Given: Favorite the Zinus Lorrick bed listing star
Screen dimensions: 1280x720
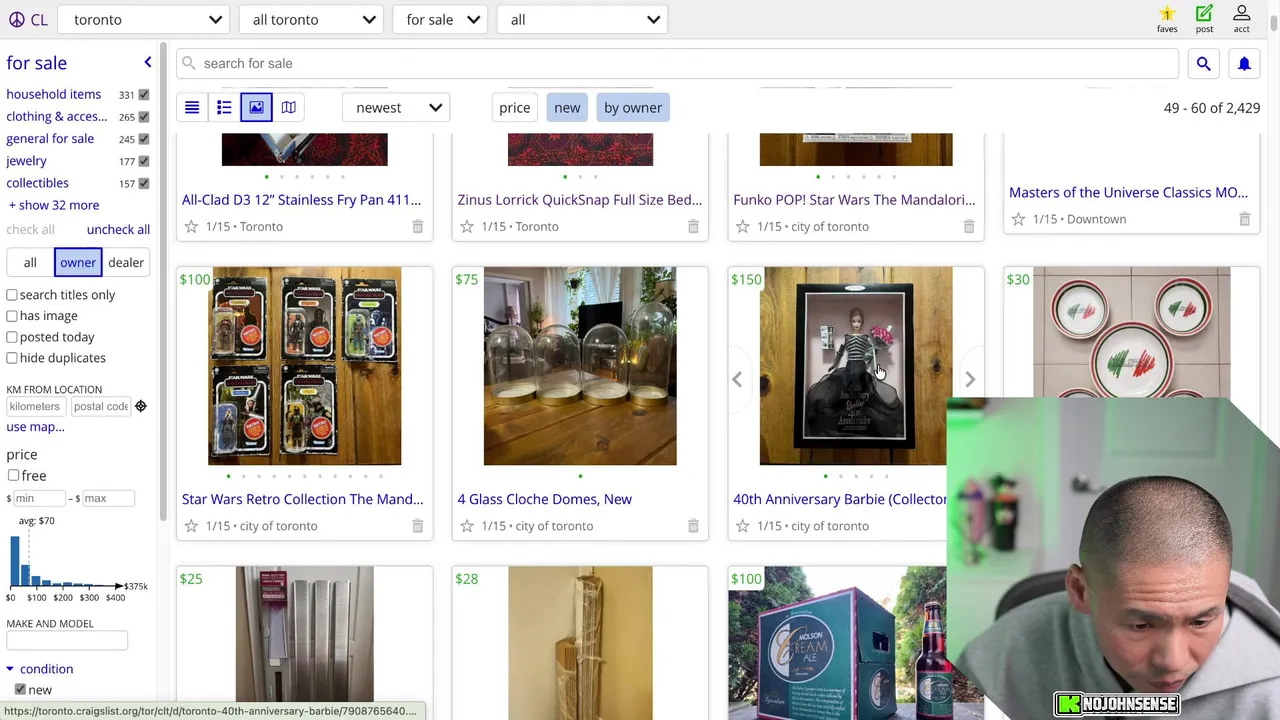Looking at the screenshot, I should pos(467,227).
